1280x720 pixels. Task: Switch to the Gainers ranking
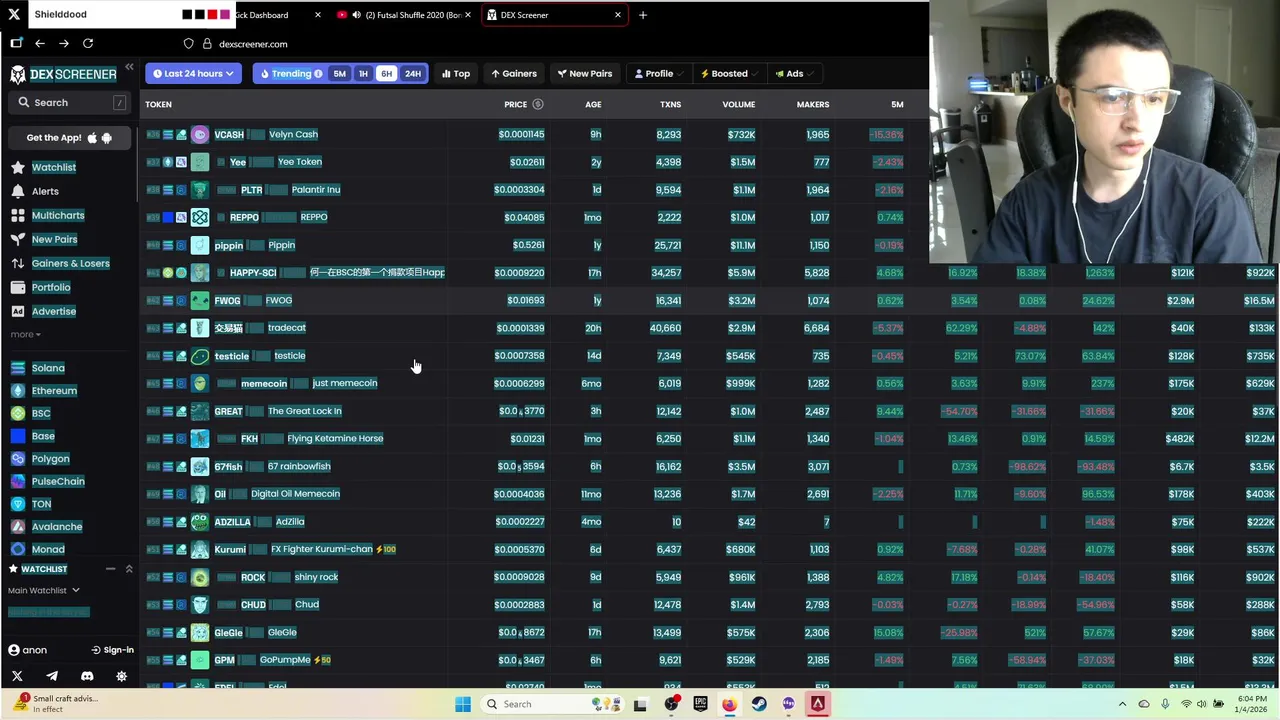click(x=513, y=73)
